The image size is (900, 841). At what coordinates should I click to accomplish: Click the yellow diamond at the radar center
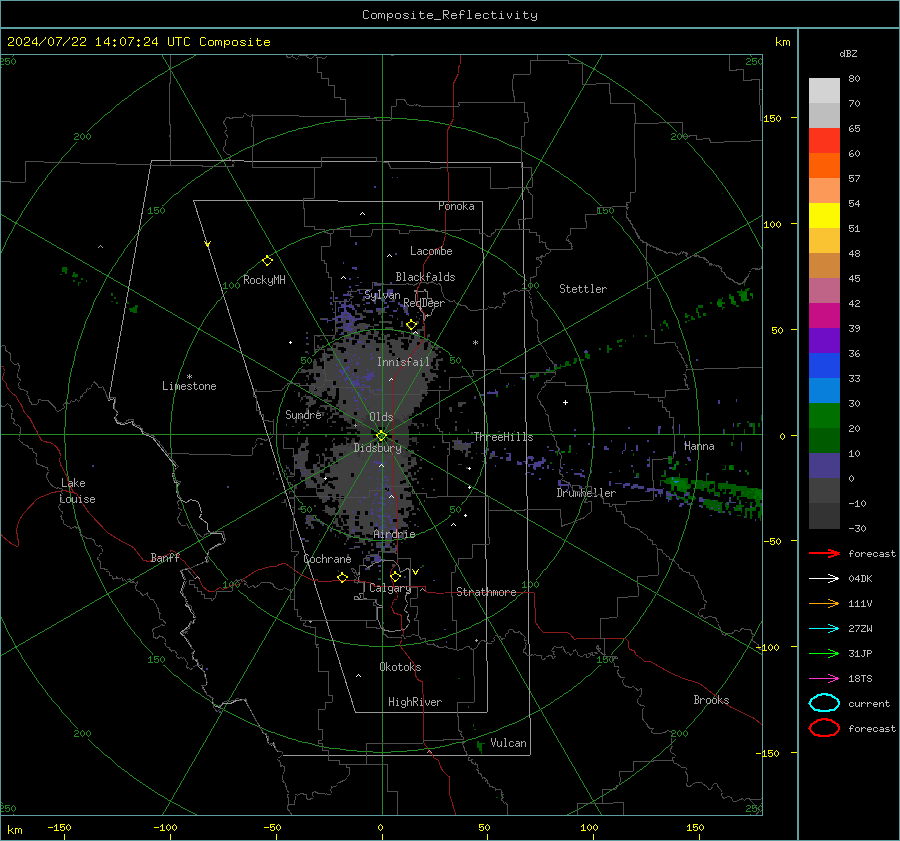382,436
